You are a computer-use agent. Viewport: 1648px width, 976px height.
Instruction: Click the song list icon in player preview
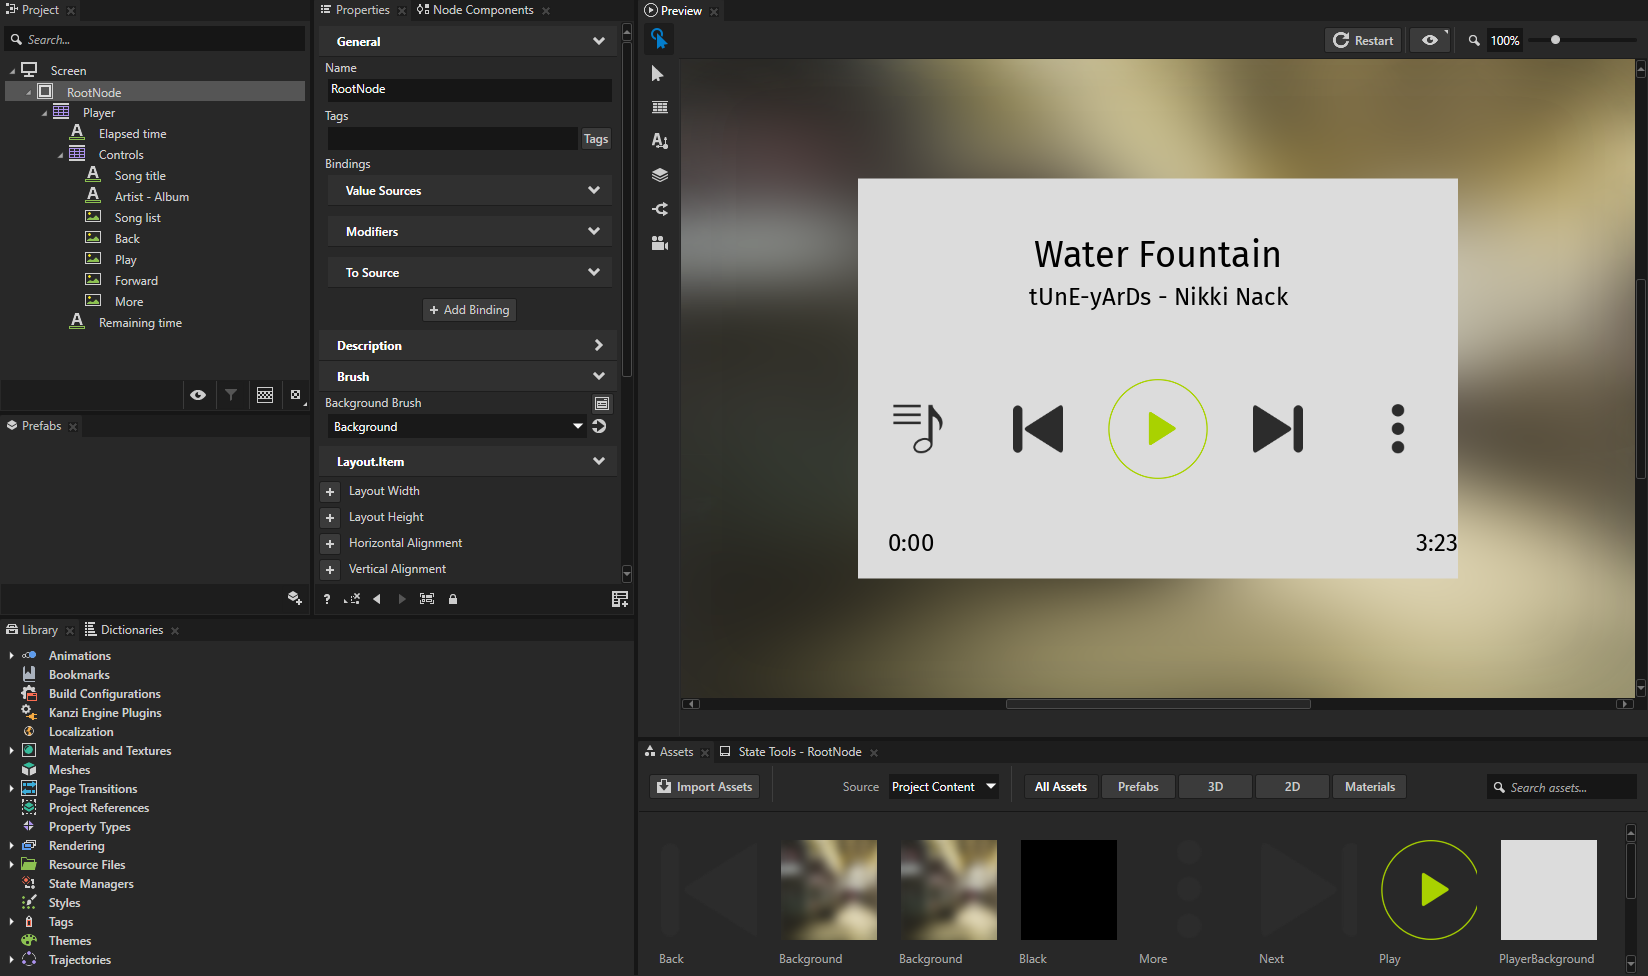point(917,428)
